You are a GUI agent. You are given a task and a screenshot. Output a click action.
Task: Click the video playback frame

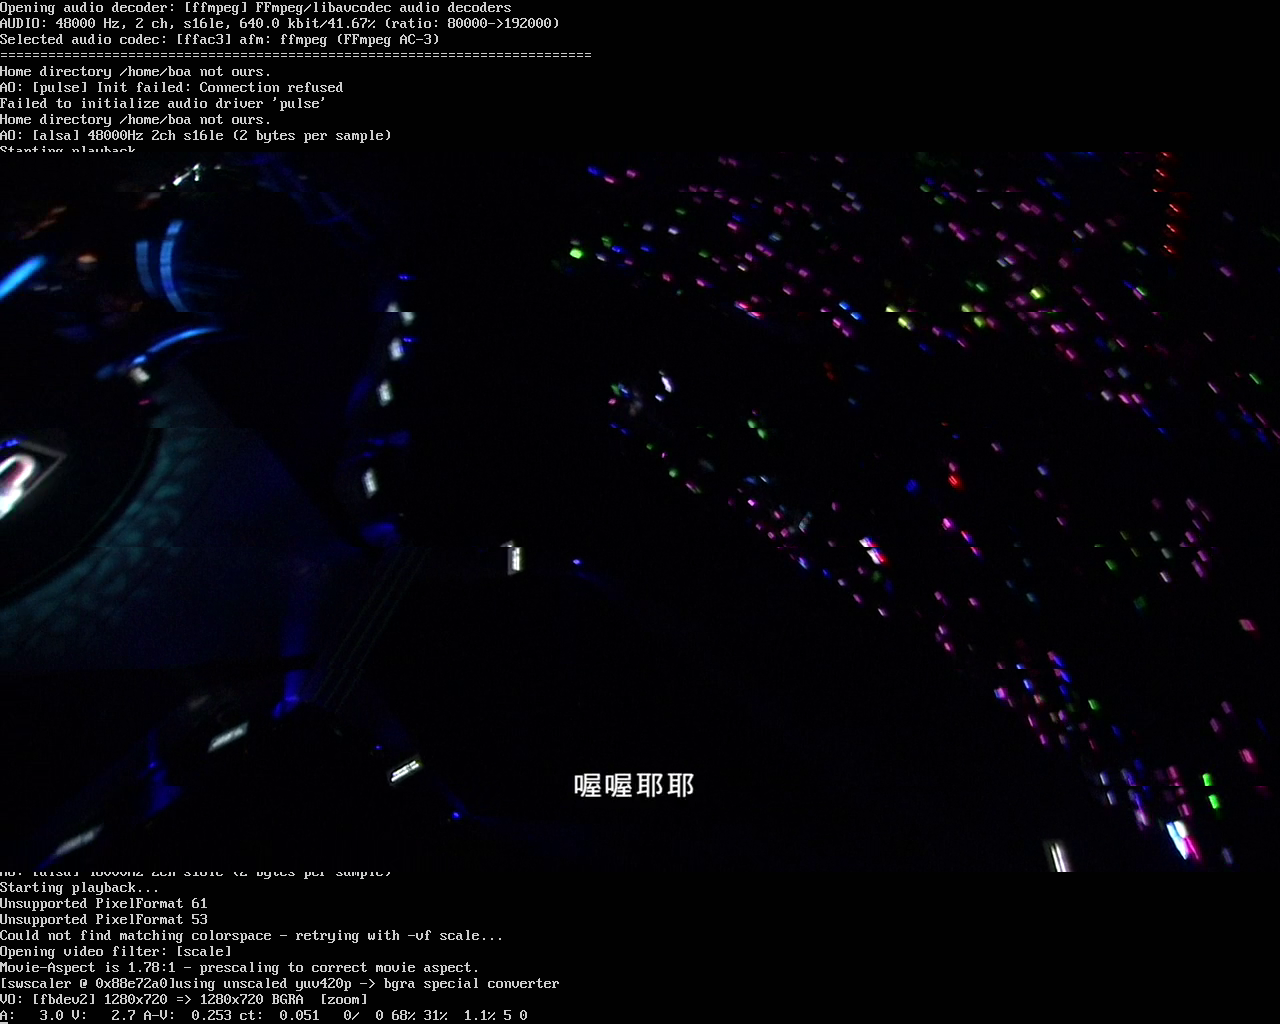pyautogui.click(x=640, y=512)
